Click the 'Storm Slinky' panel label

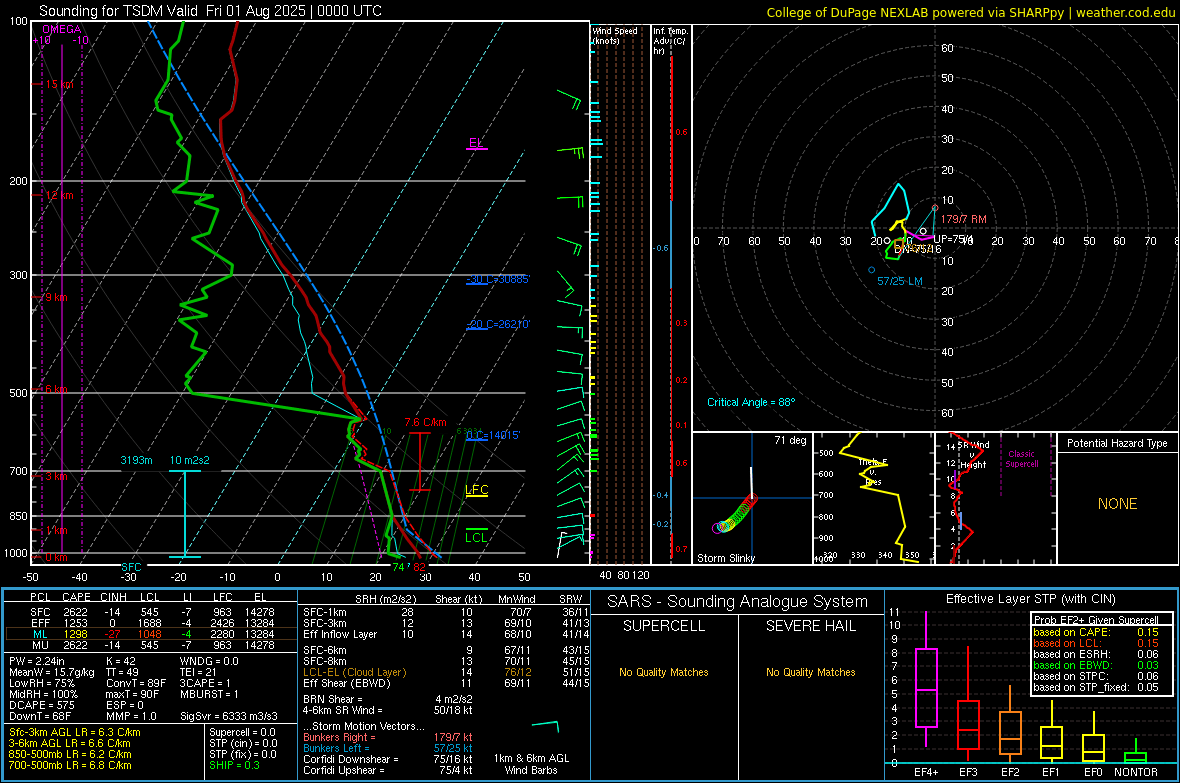(725, 558)
